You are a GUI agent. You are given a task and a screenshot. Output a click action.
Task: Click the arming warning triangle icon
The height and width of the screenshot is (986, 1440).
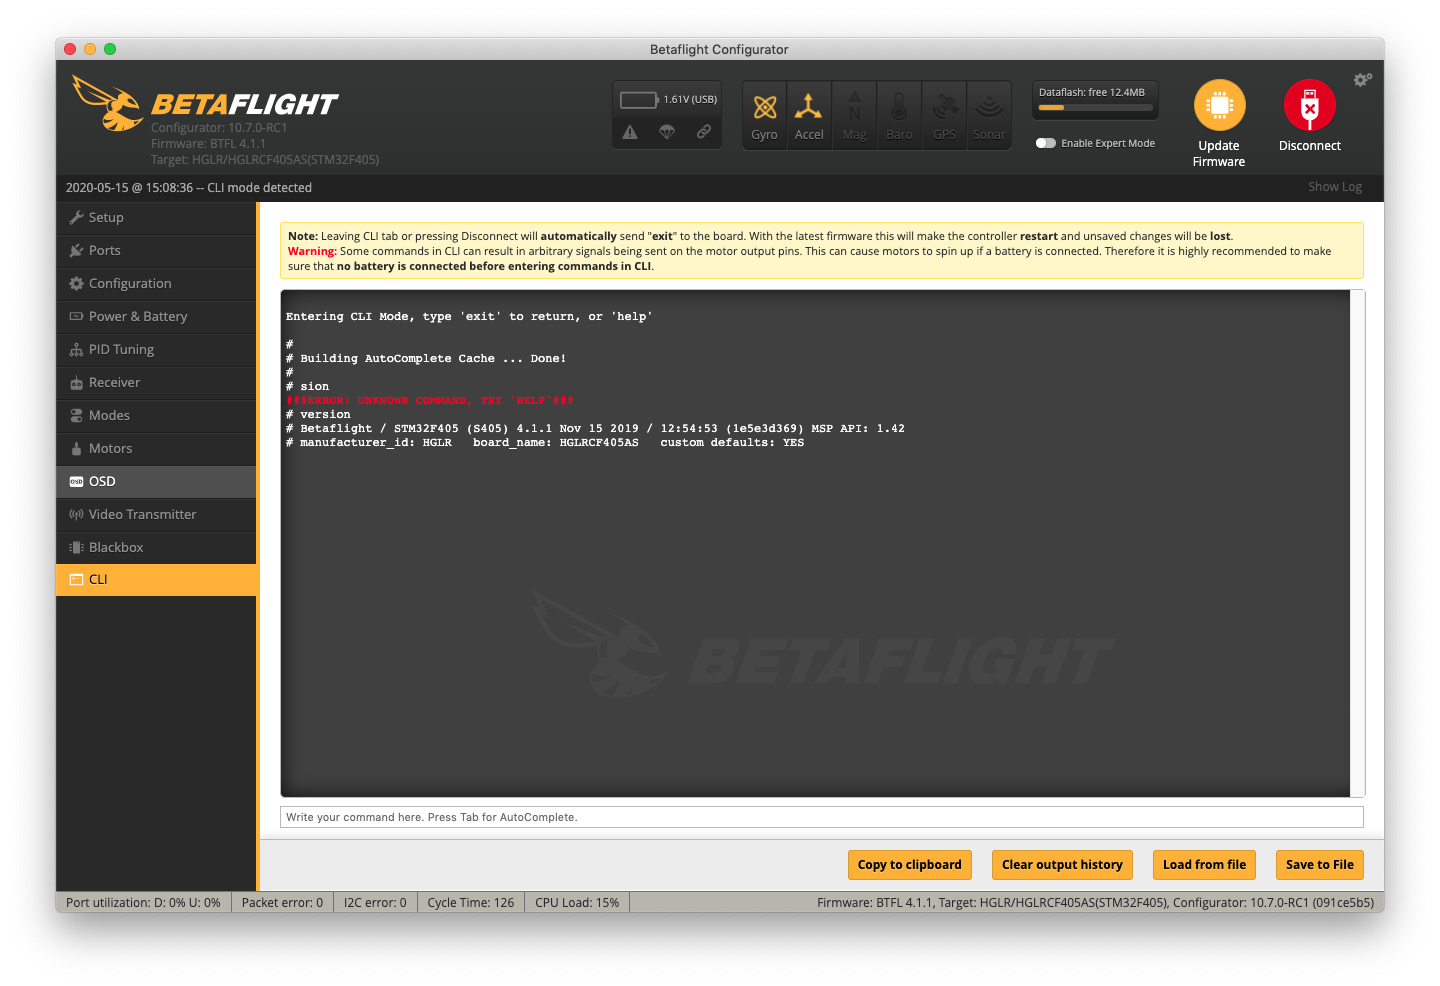630,132
